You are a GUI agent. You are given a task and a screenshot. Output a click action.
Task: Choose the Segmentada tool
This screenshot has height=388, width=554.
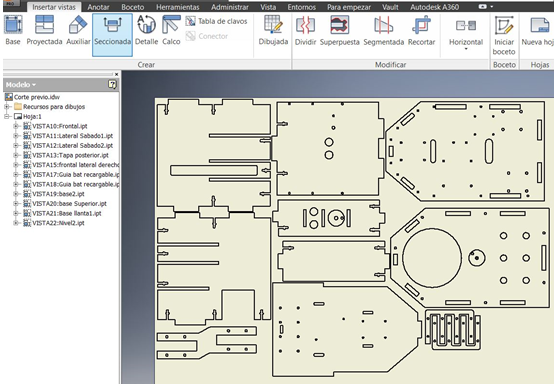(383, 31)
